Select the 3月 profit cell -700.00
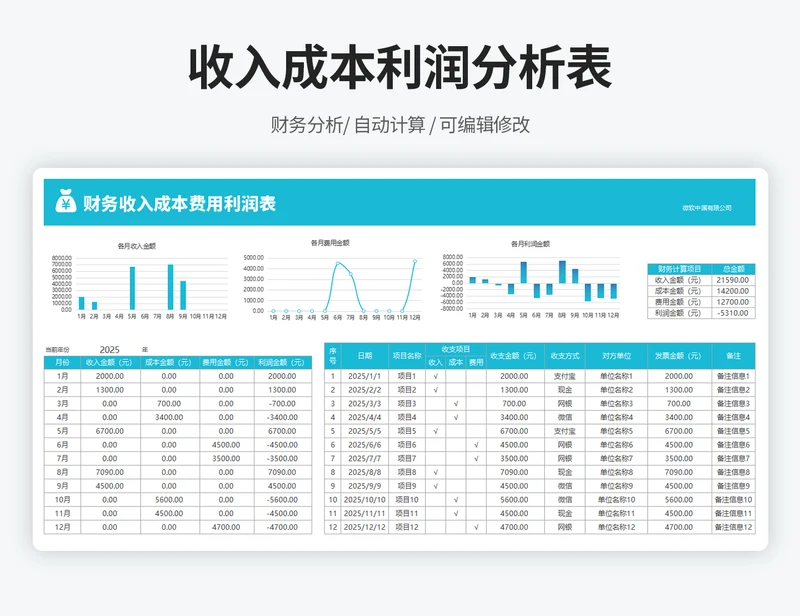Image resolution: width=800 pixels, height=616 pixels. (x=282, y=404)
